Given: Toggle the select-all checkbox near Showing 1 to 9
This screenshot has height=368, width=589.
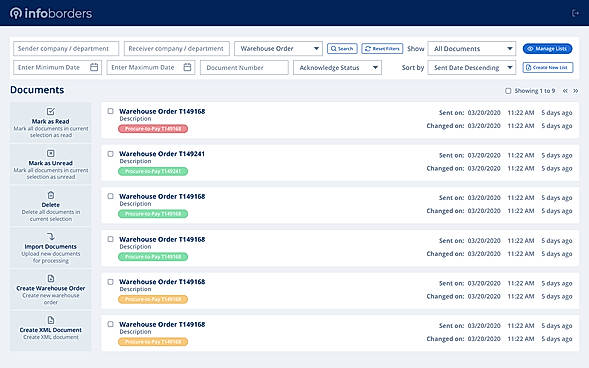Looking at the screenshot, I should click(508, 91).
